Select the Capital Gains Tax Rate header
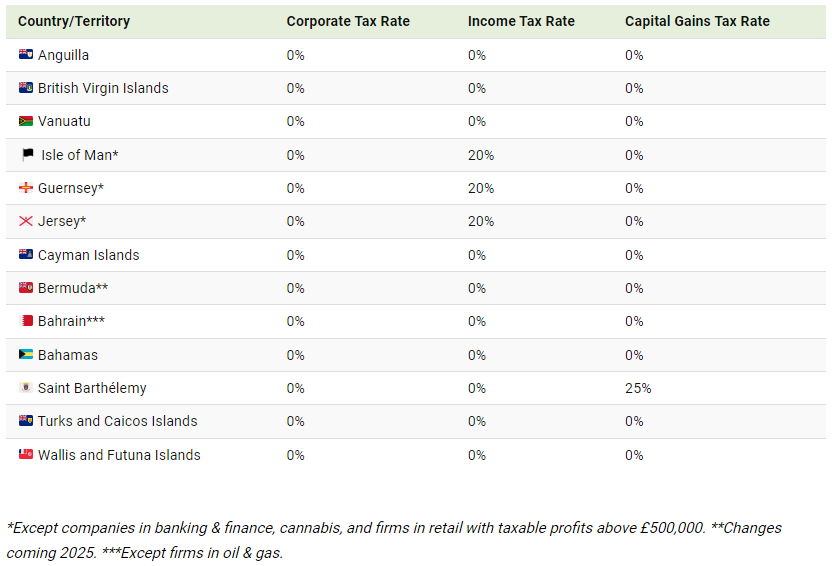The height and width of the screenshot is (566, 832). coord(697,21)
